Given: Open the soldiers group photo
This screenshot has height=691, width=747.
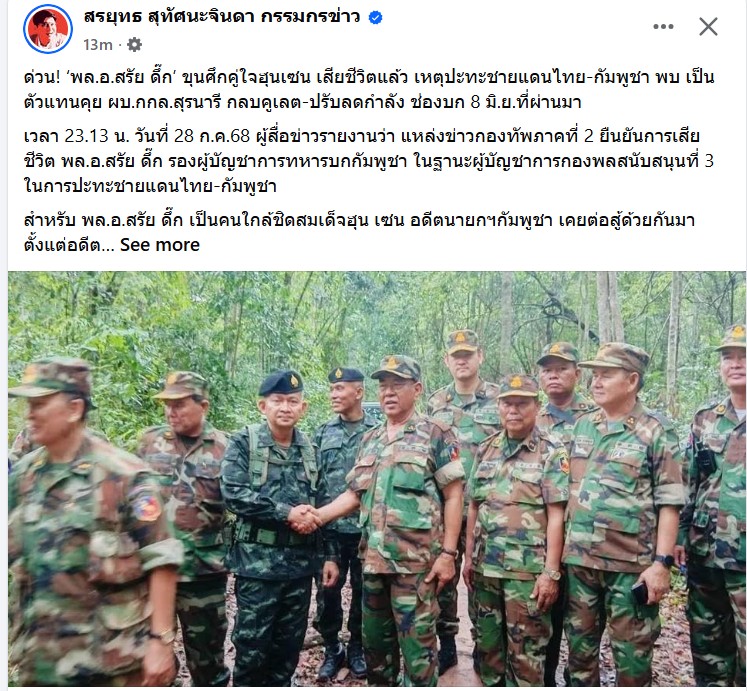Looking at the screenshot, I should [x=377, y=479].
